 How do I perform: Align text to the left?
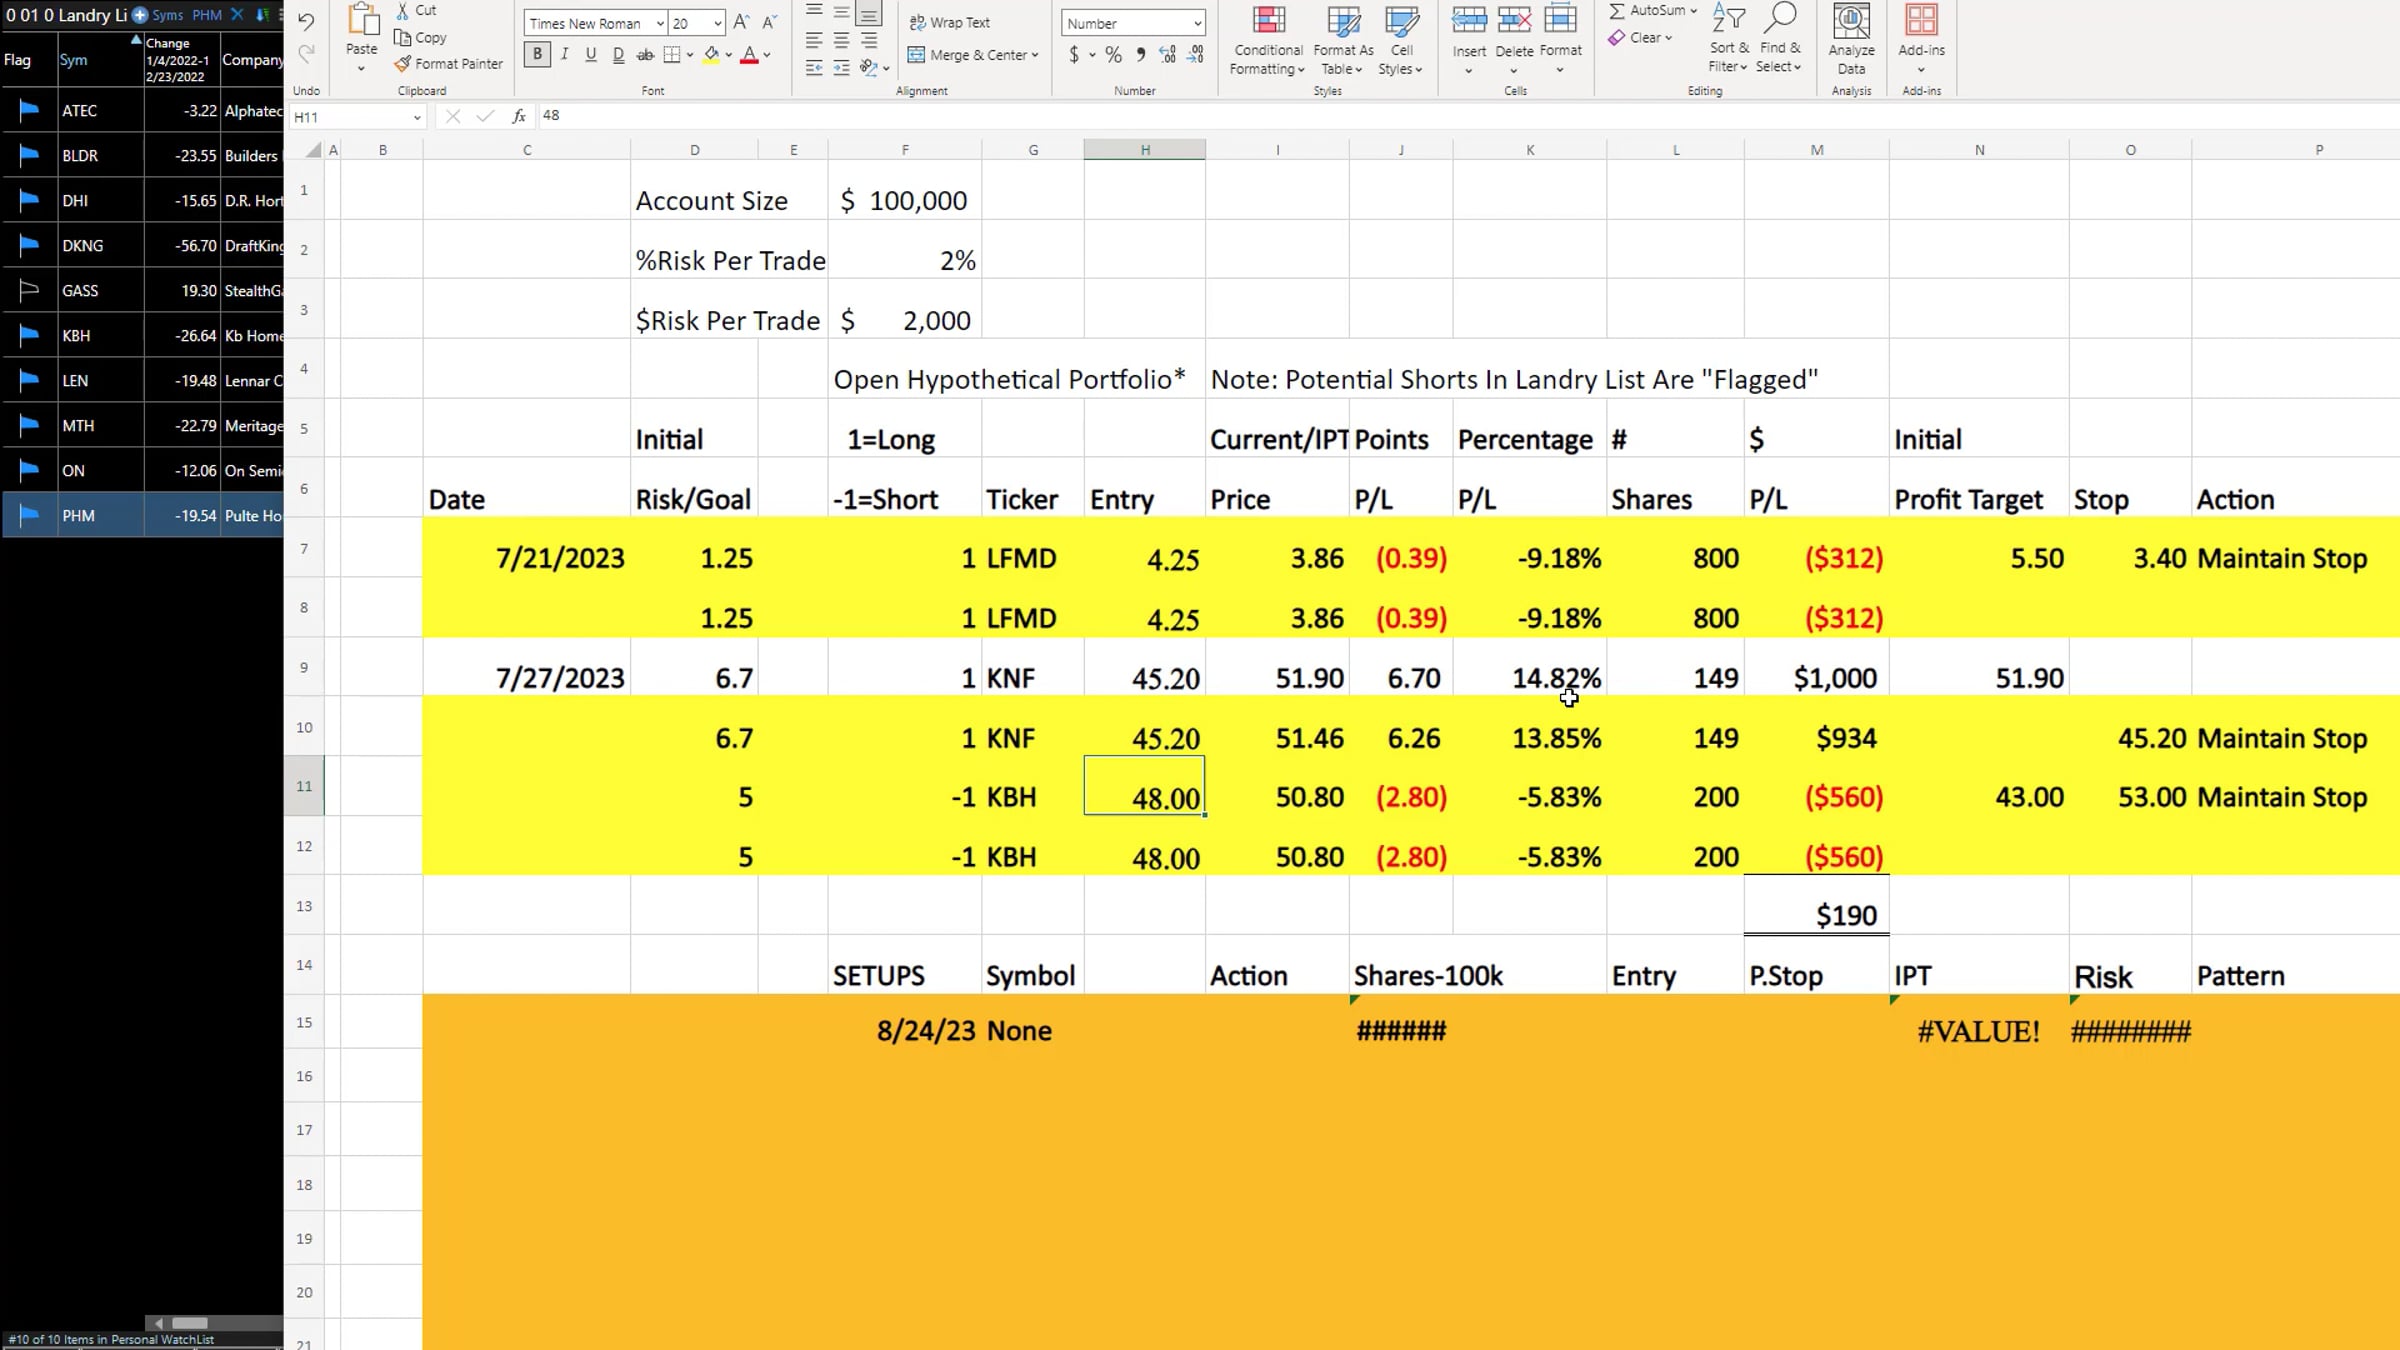pos(815,40)
